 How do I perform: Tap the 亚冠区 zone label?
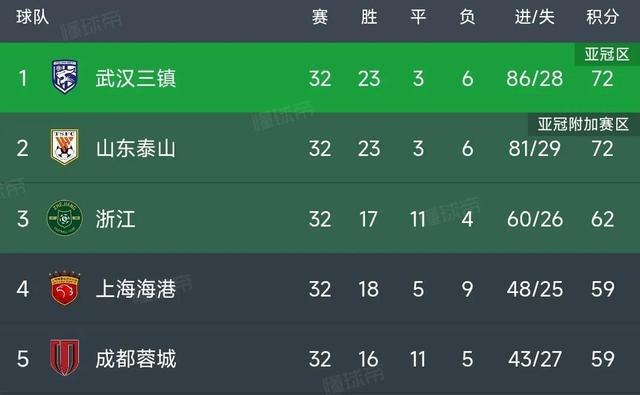[x=607, y=54]
